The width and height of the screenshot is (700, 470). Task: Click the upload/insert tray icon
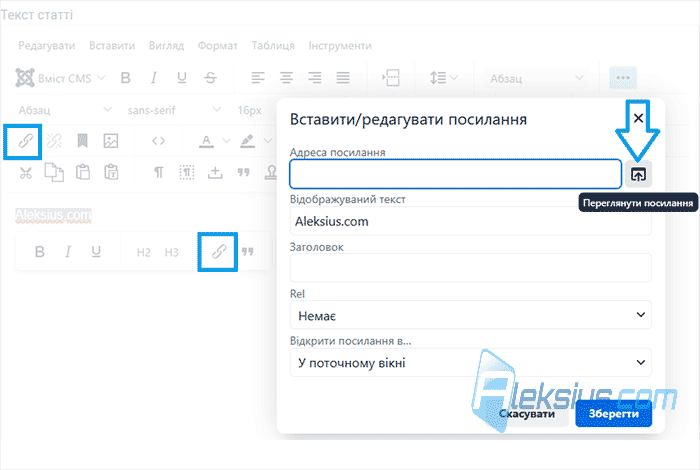point(215,172)
